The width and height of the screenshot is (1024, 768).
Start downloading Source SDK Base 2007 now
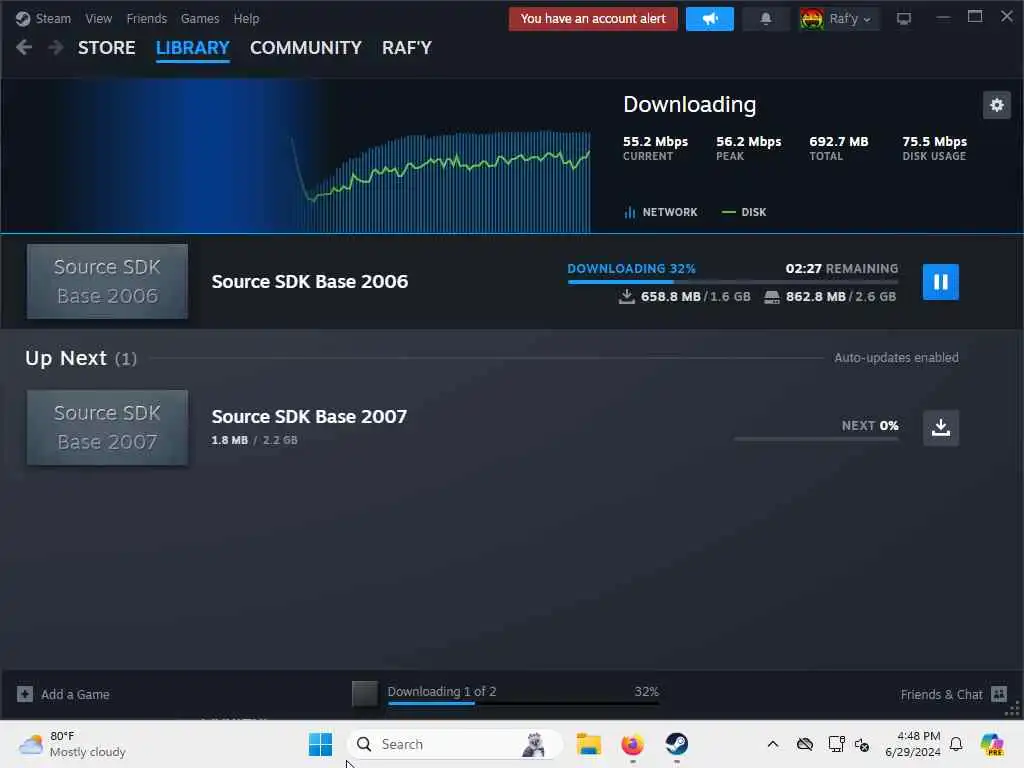pos(940,428)
